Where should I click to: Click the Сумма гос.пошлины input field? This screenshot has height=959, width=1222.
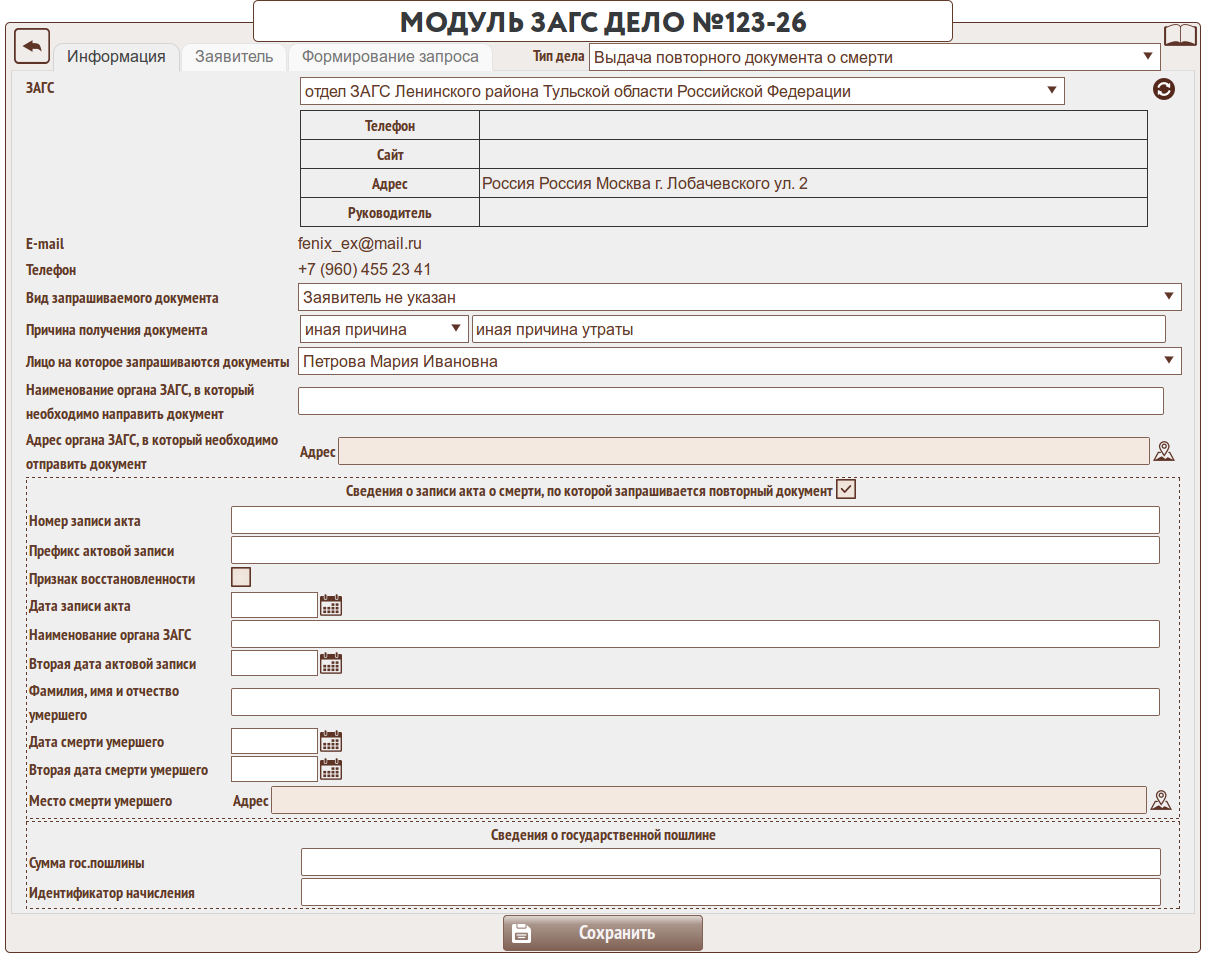[x=730, y=862]
